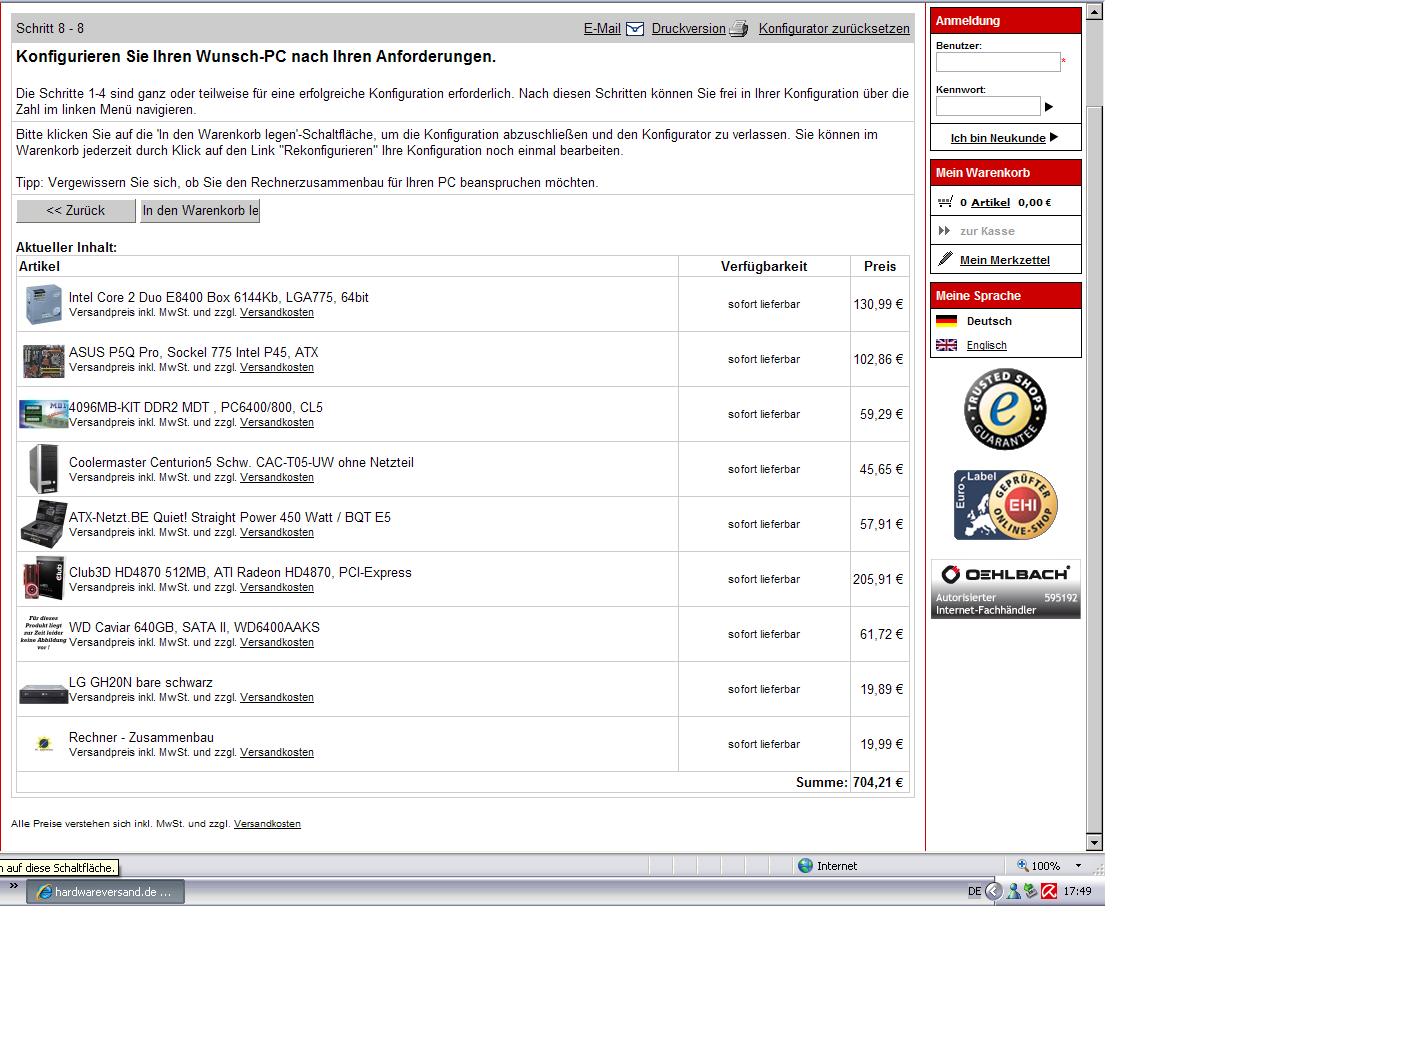Click the In den Warenkorb legen button
This screenshot has width=1408, height=1056.
pyautogui.click(x=200, y=211)
